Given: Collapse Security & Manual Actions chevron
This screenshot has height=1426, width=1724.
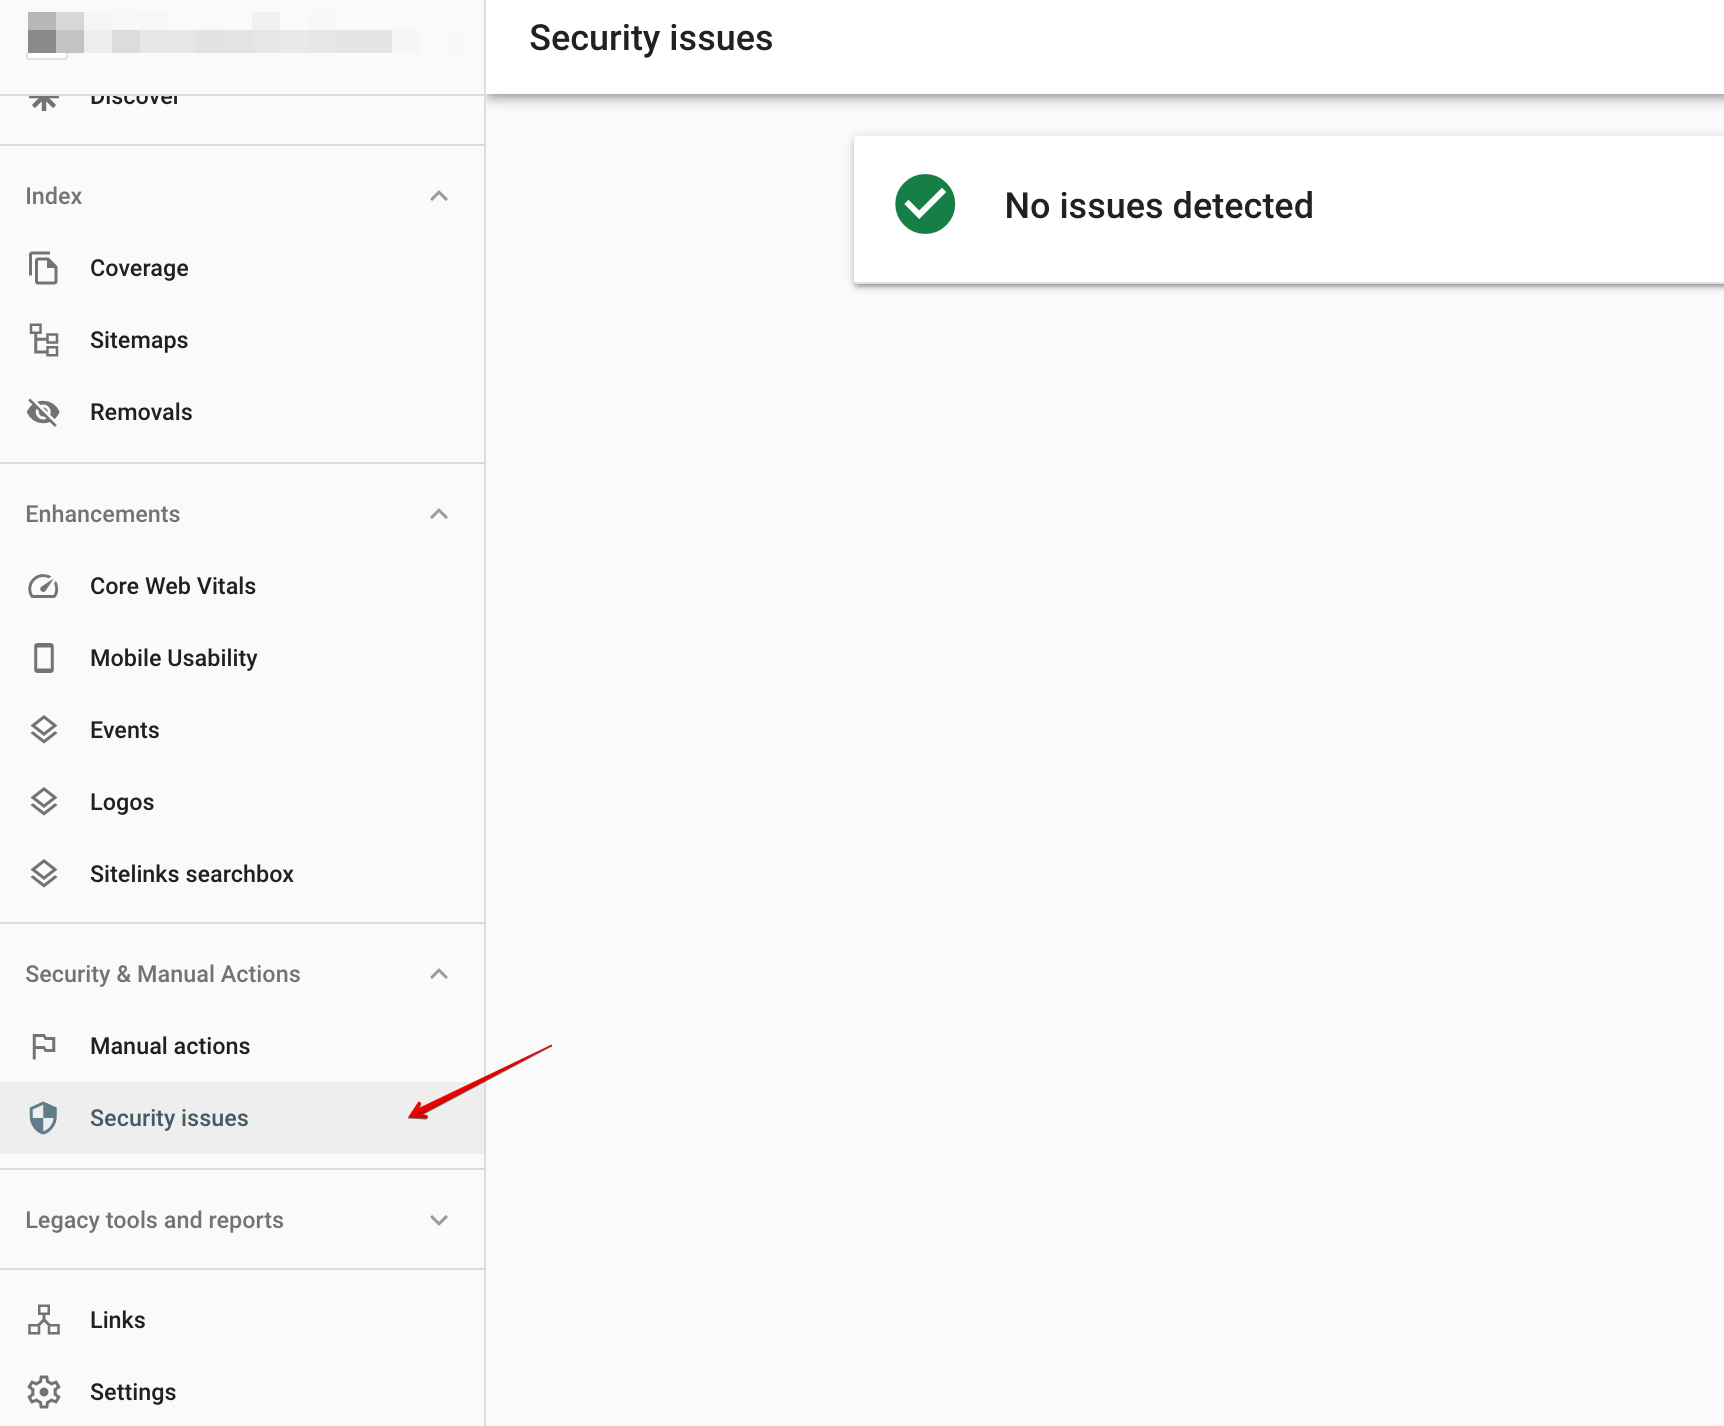Looking at the screenshot, I should [438, 974].
